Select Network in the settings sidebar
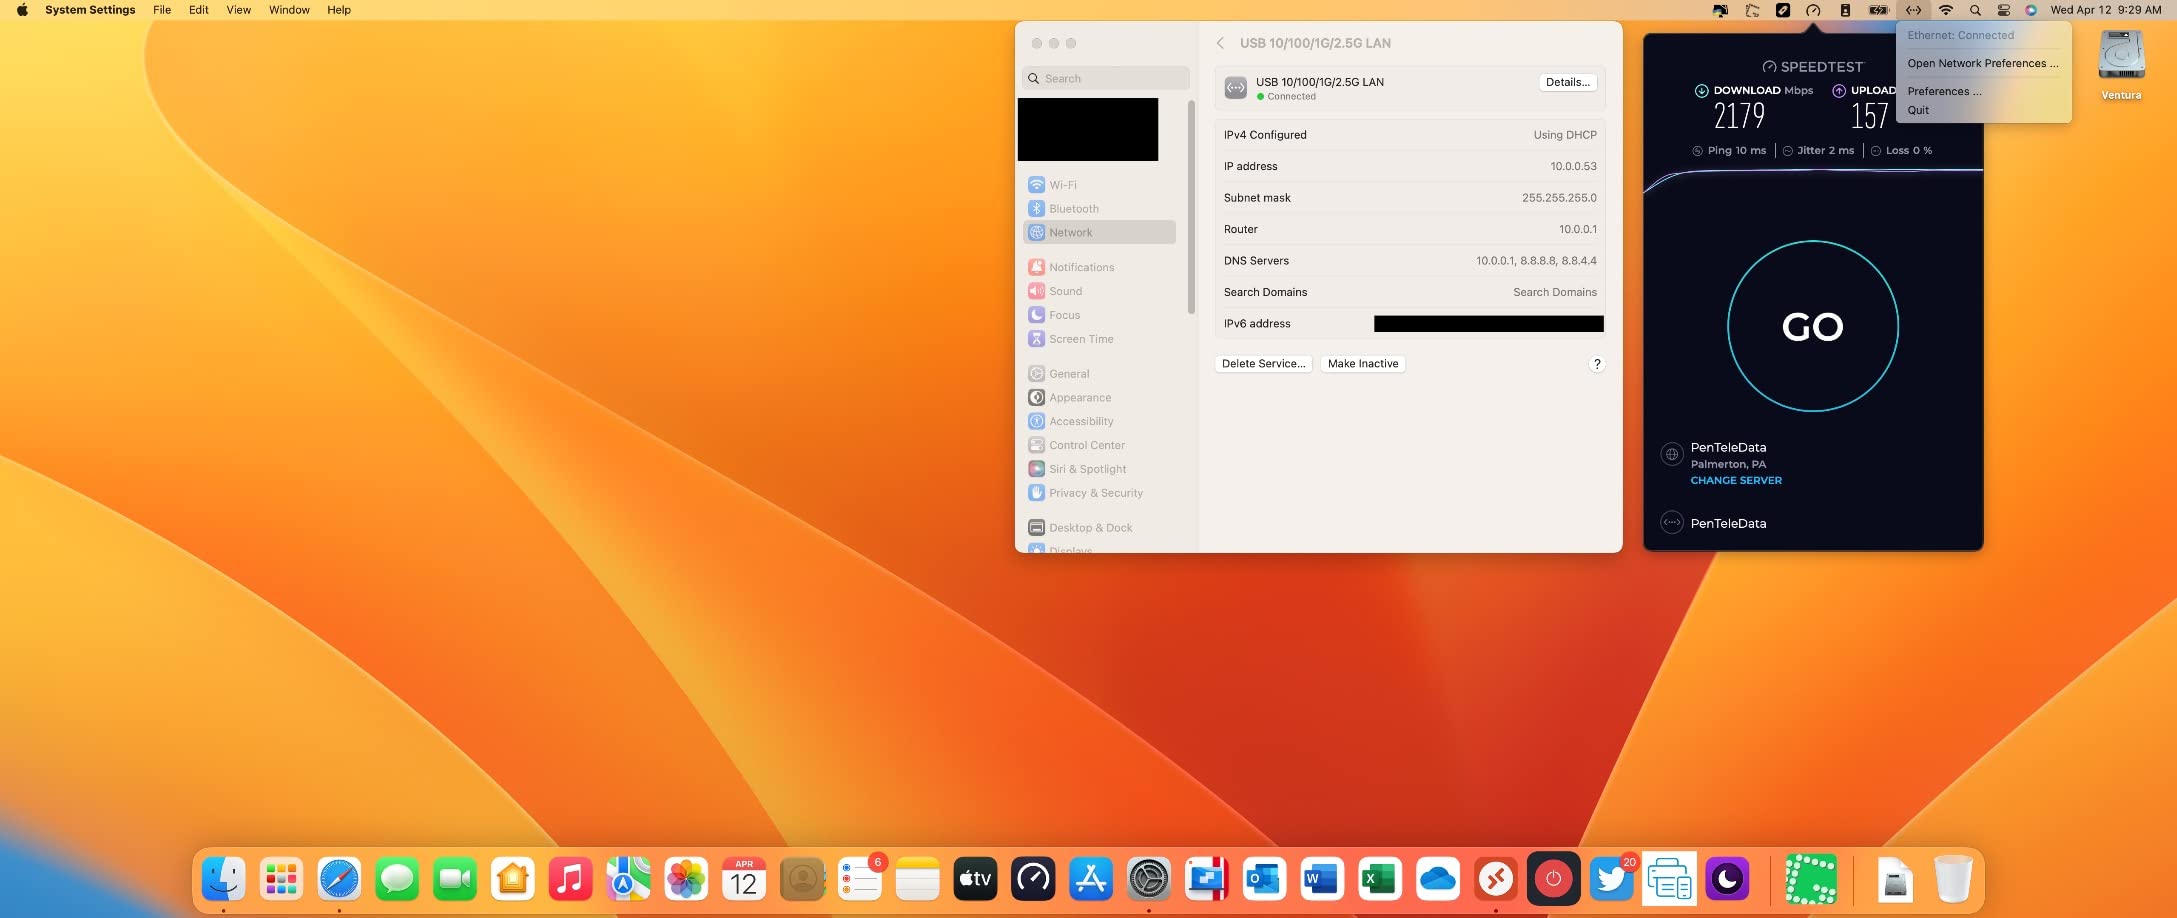This screenshot has height=918, width=2177. coord(1099,232)
